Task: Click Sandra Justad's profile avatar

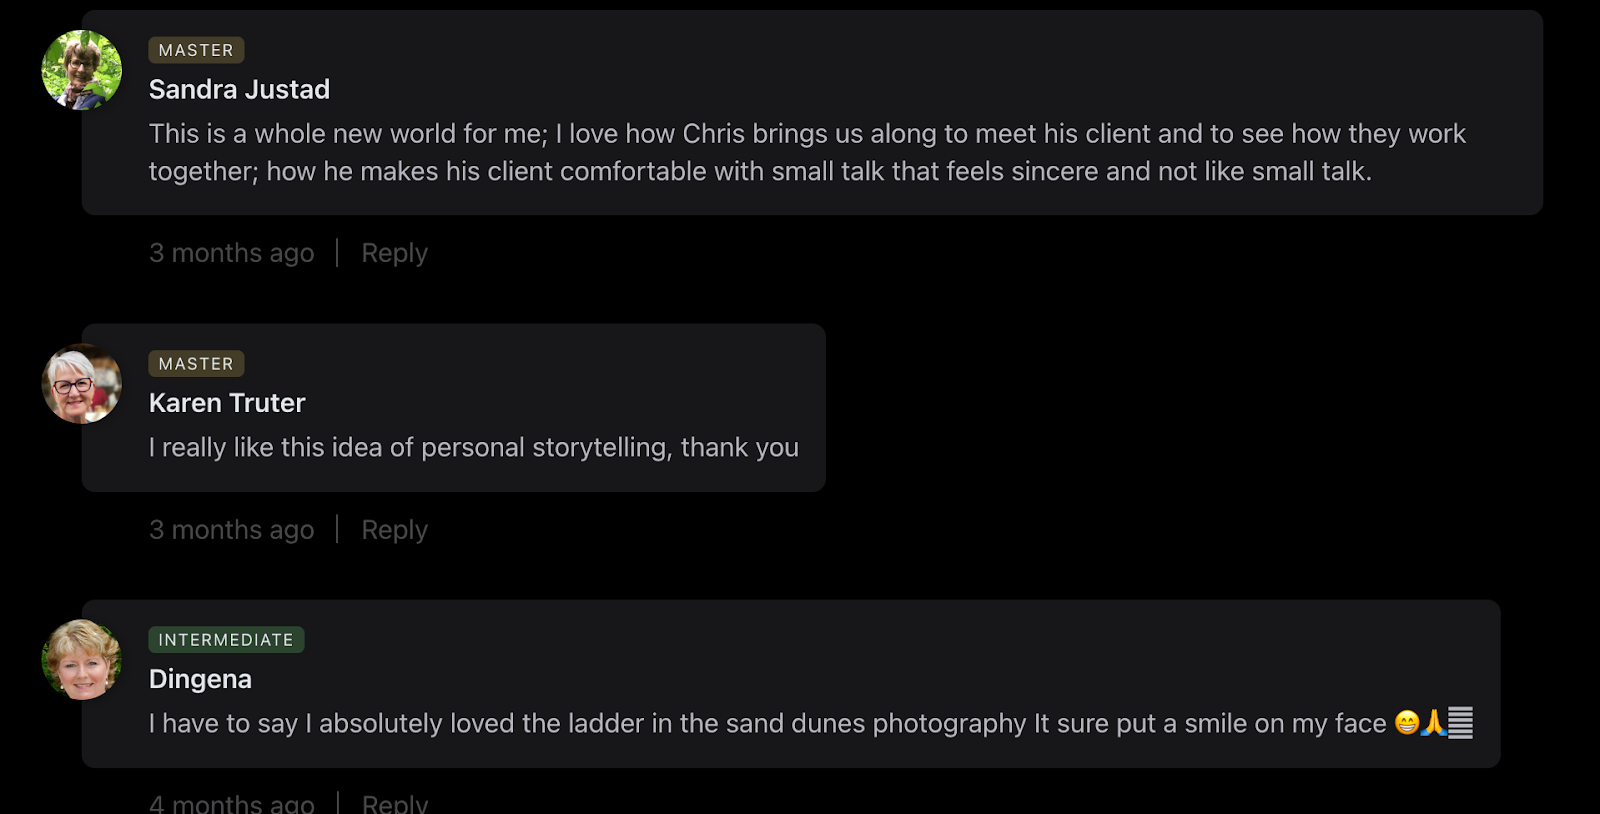Action: click(x=82, y=70)
